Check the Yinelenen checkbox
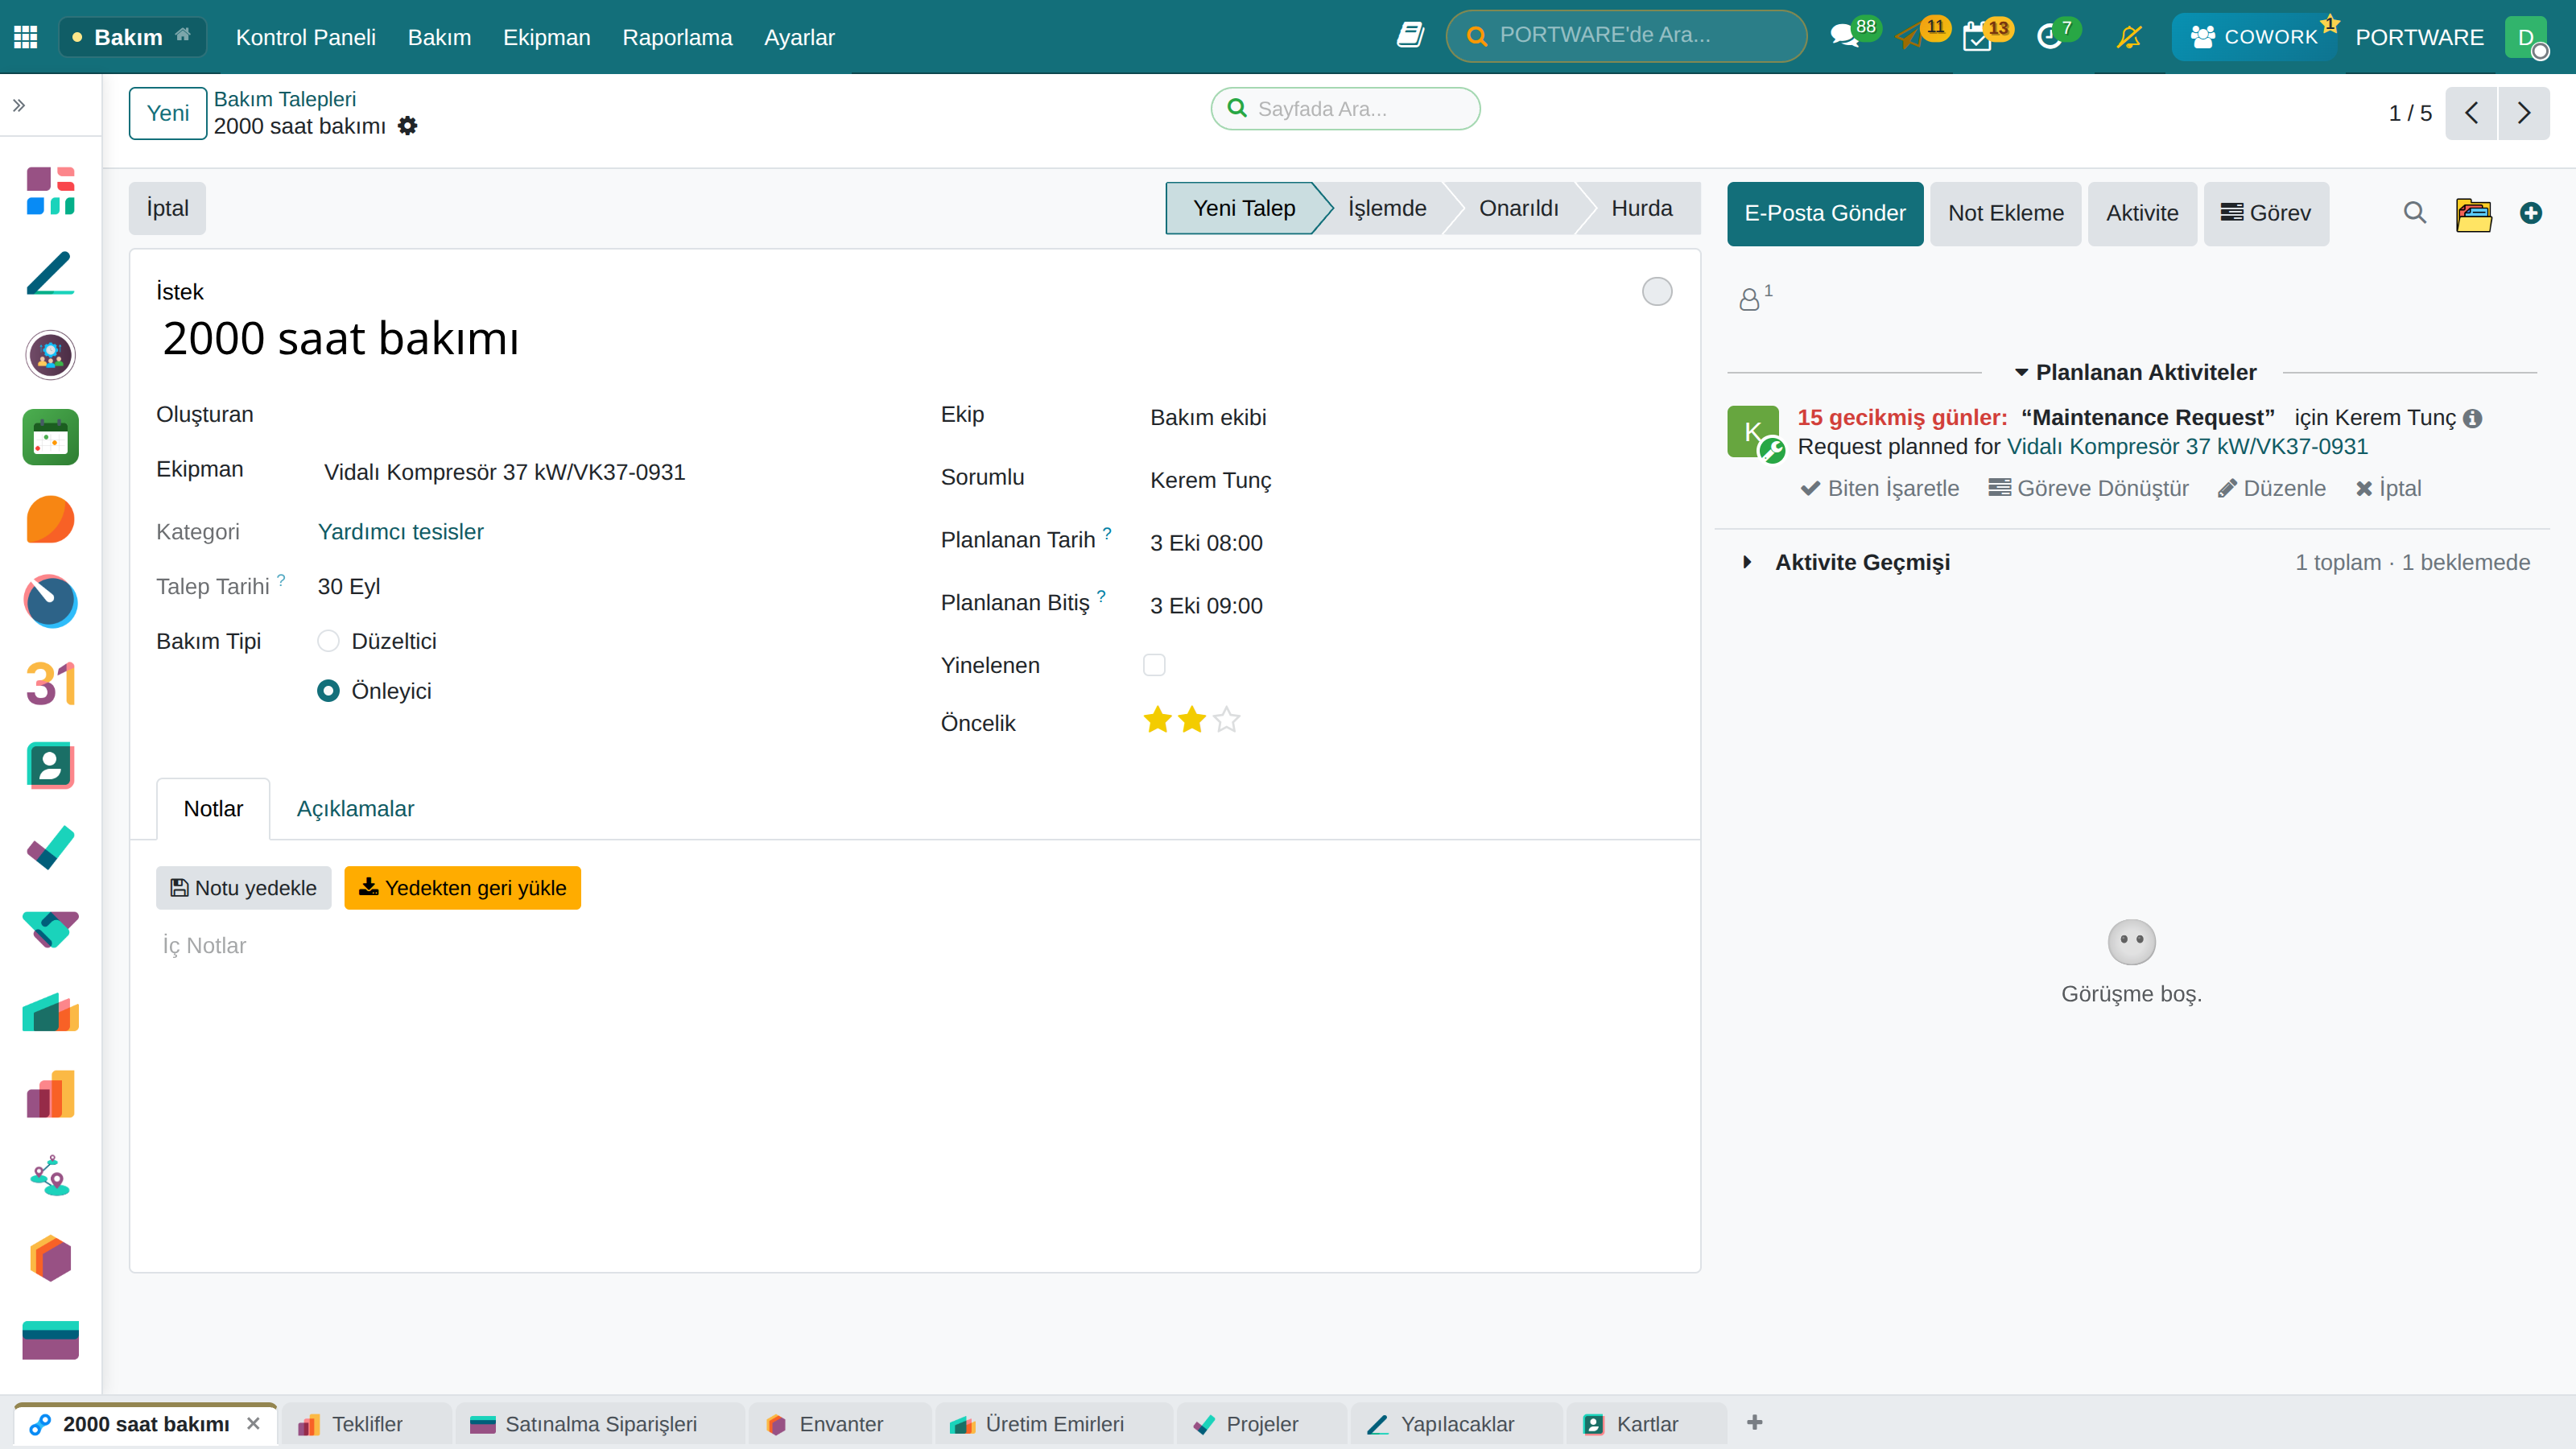2576x1449 pixels. [x=1154, y=665]
